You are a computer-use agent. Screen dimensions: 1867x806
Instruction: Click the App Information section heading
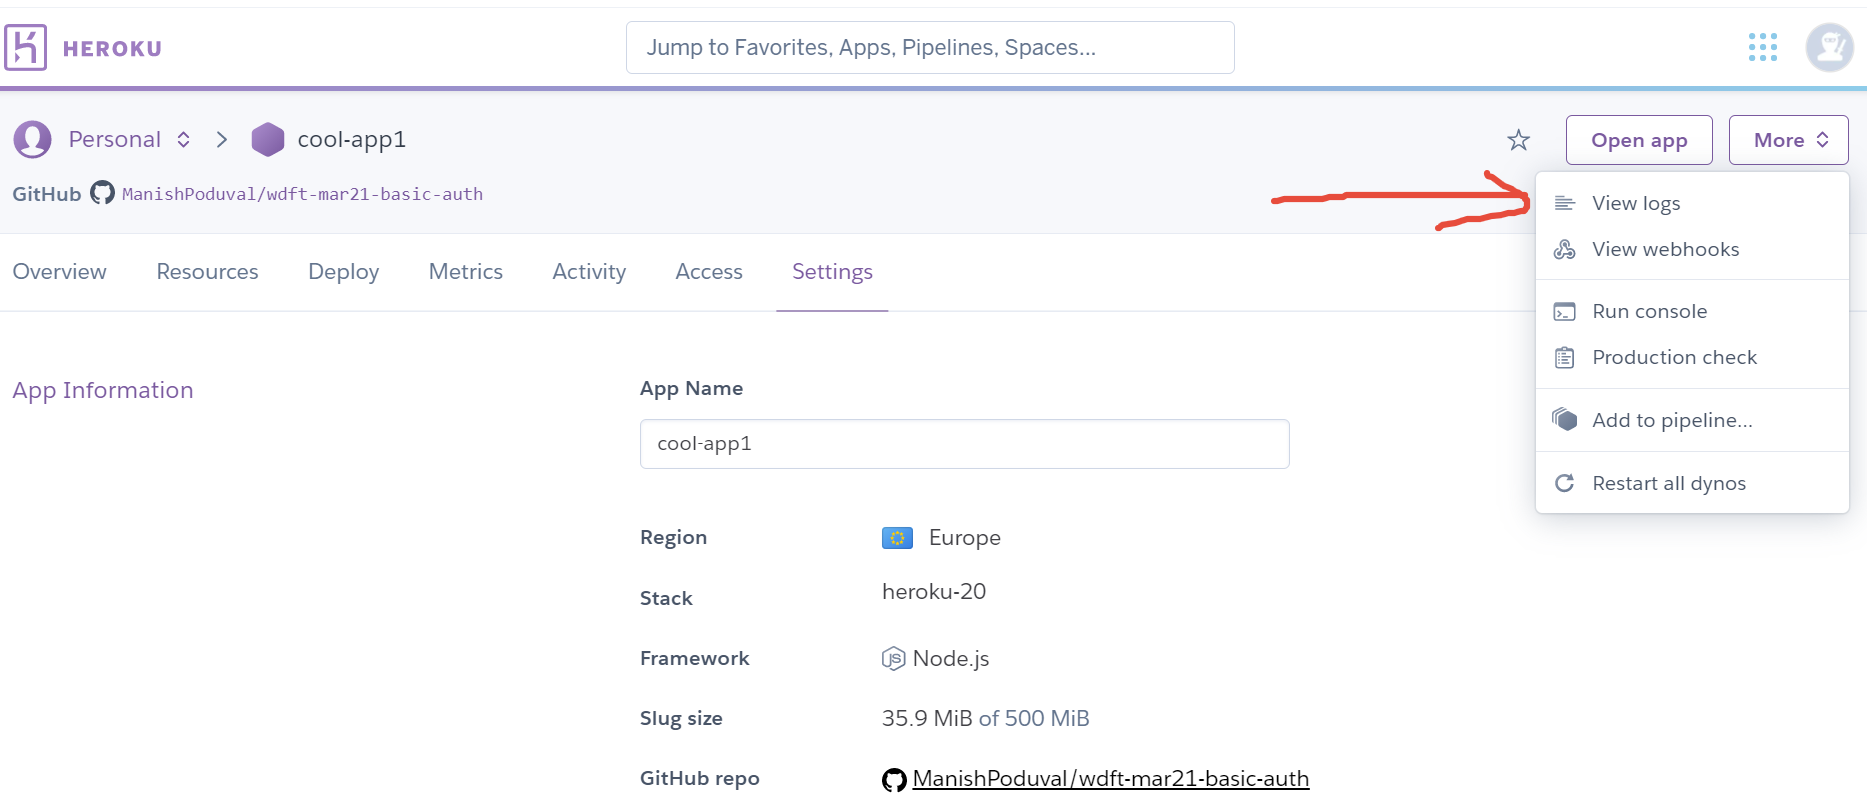point(103,390)
